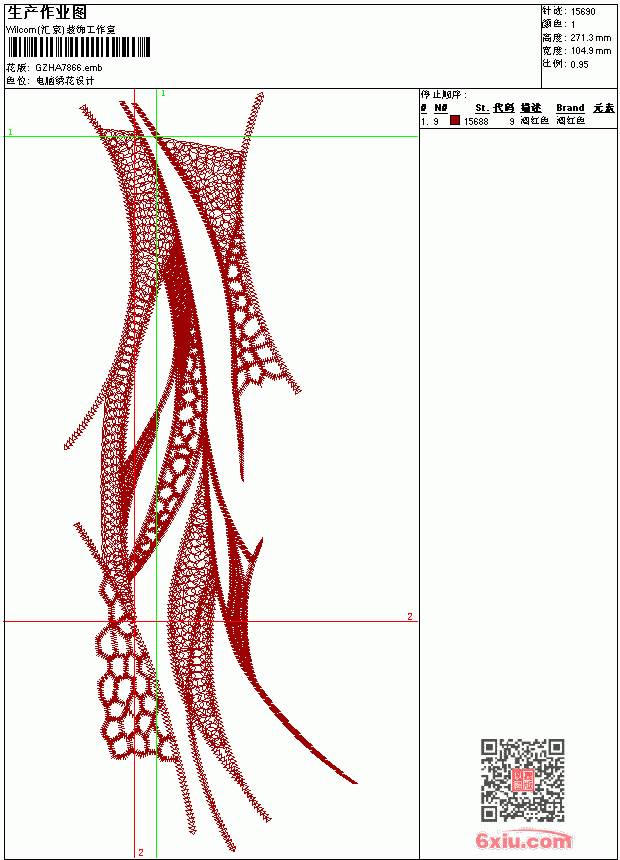Click the red marker 2 at bottom
620x860 pixels.
141,852
